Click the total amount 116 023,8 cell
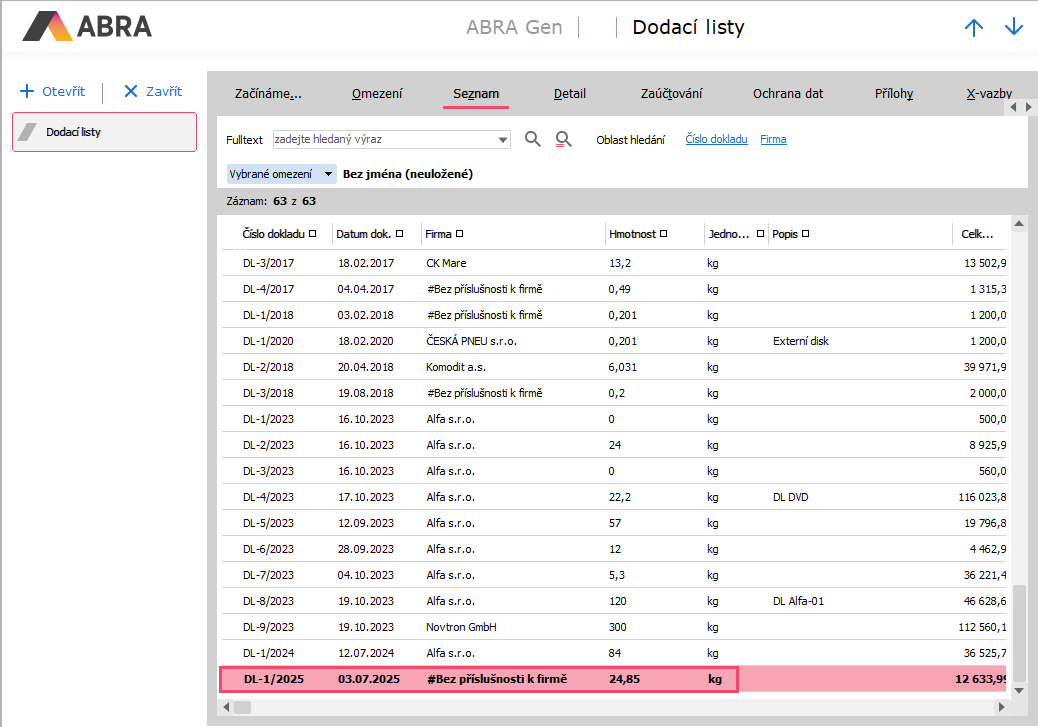The height and width of the screenshot is (727, 1038). pos(982,497)
